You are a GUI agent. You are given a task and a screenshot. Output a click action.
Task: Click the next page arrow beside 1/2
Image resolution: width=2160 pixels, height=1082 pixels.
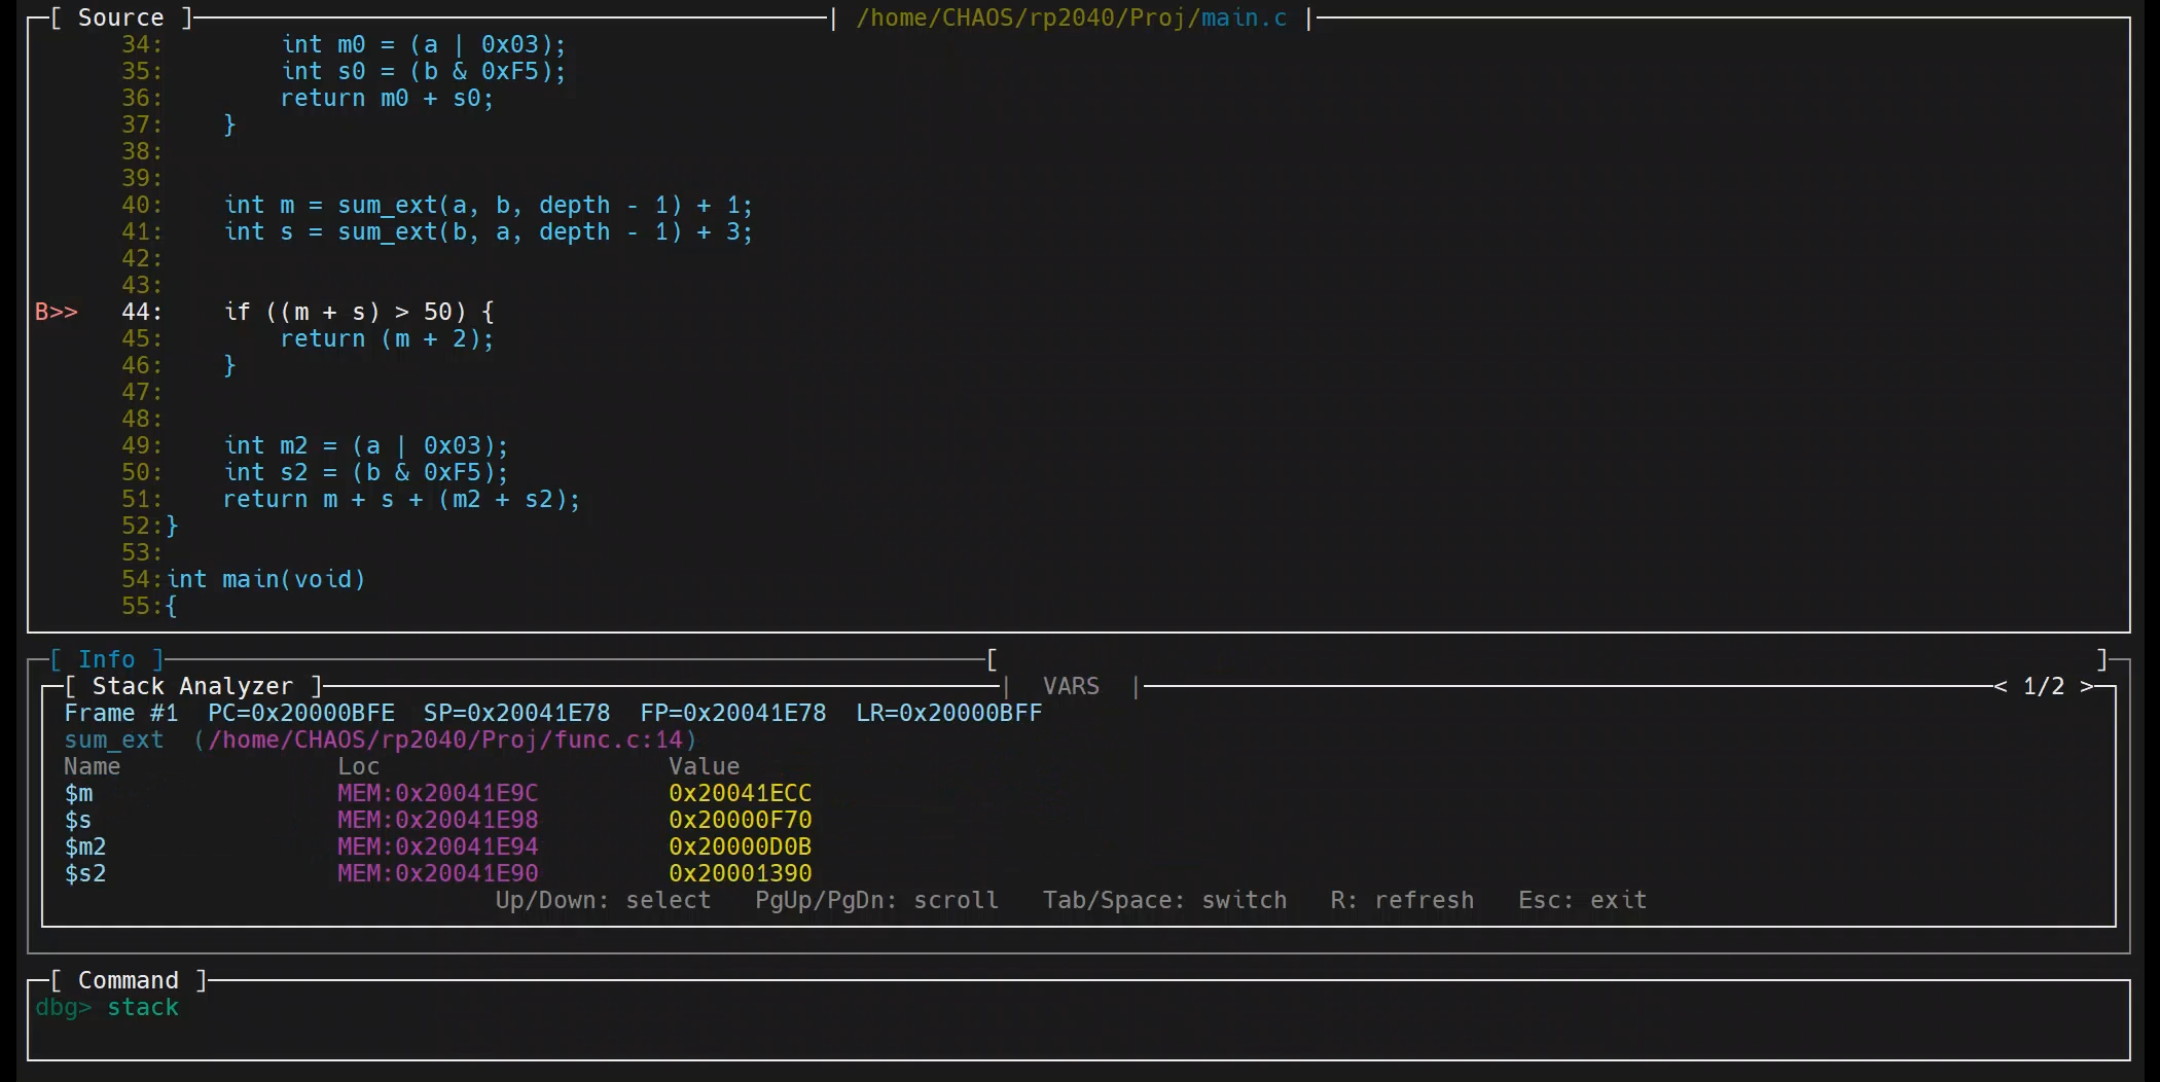2087,686
